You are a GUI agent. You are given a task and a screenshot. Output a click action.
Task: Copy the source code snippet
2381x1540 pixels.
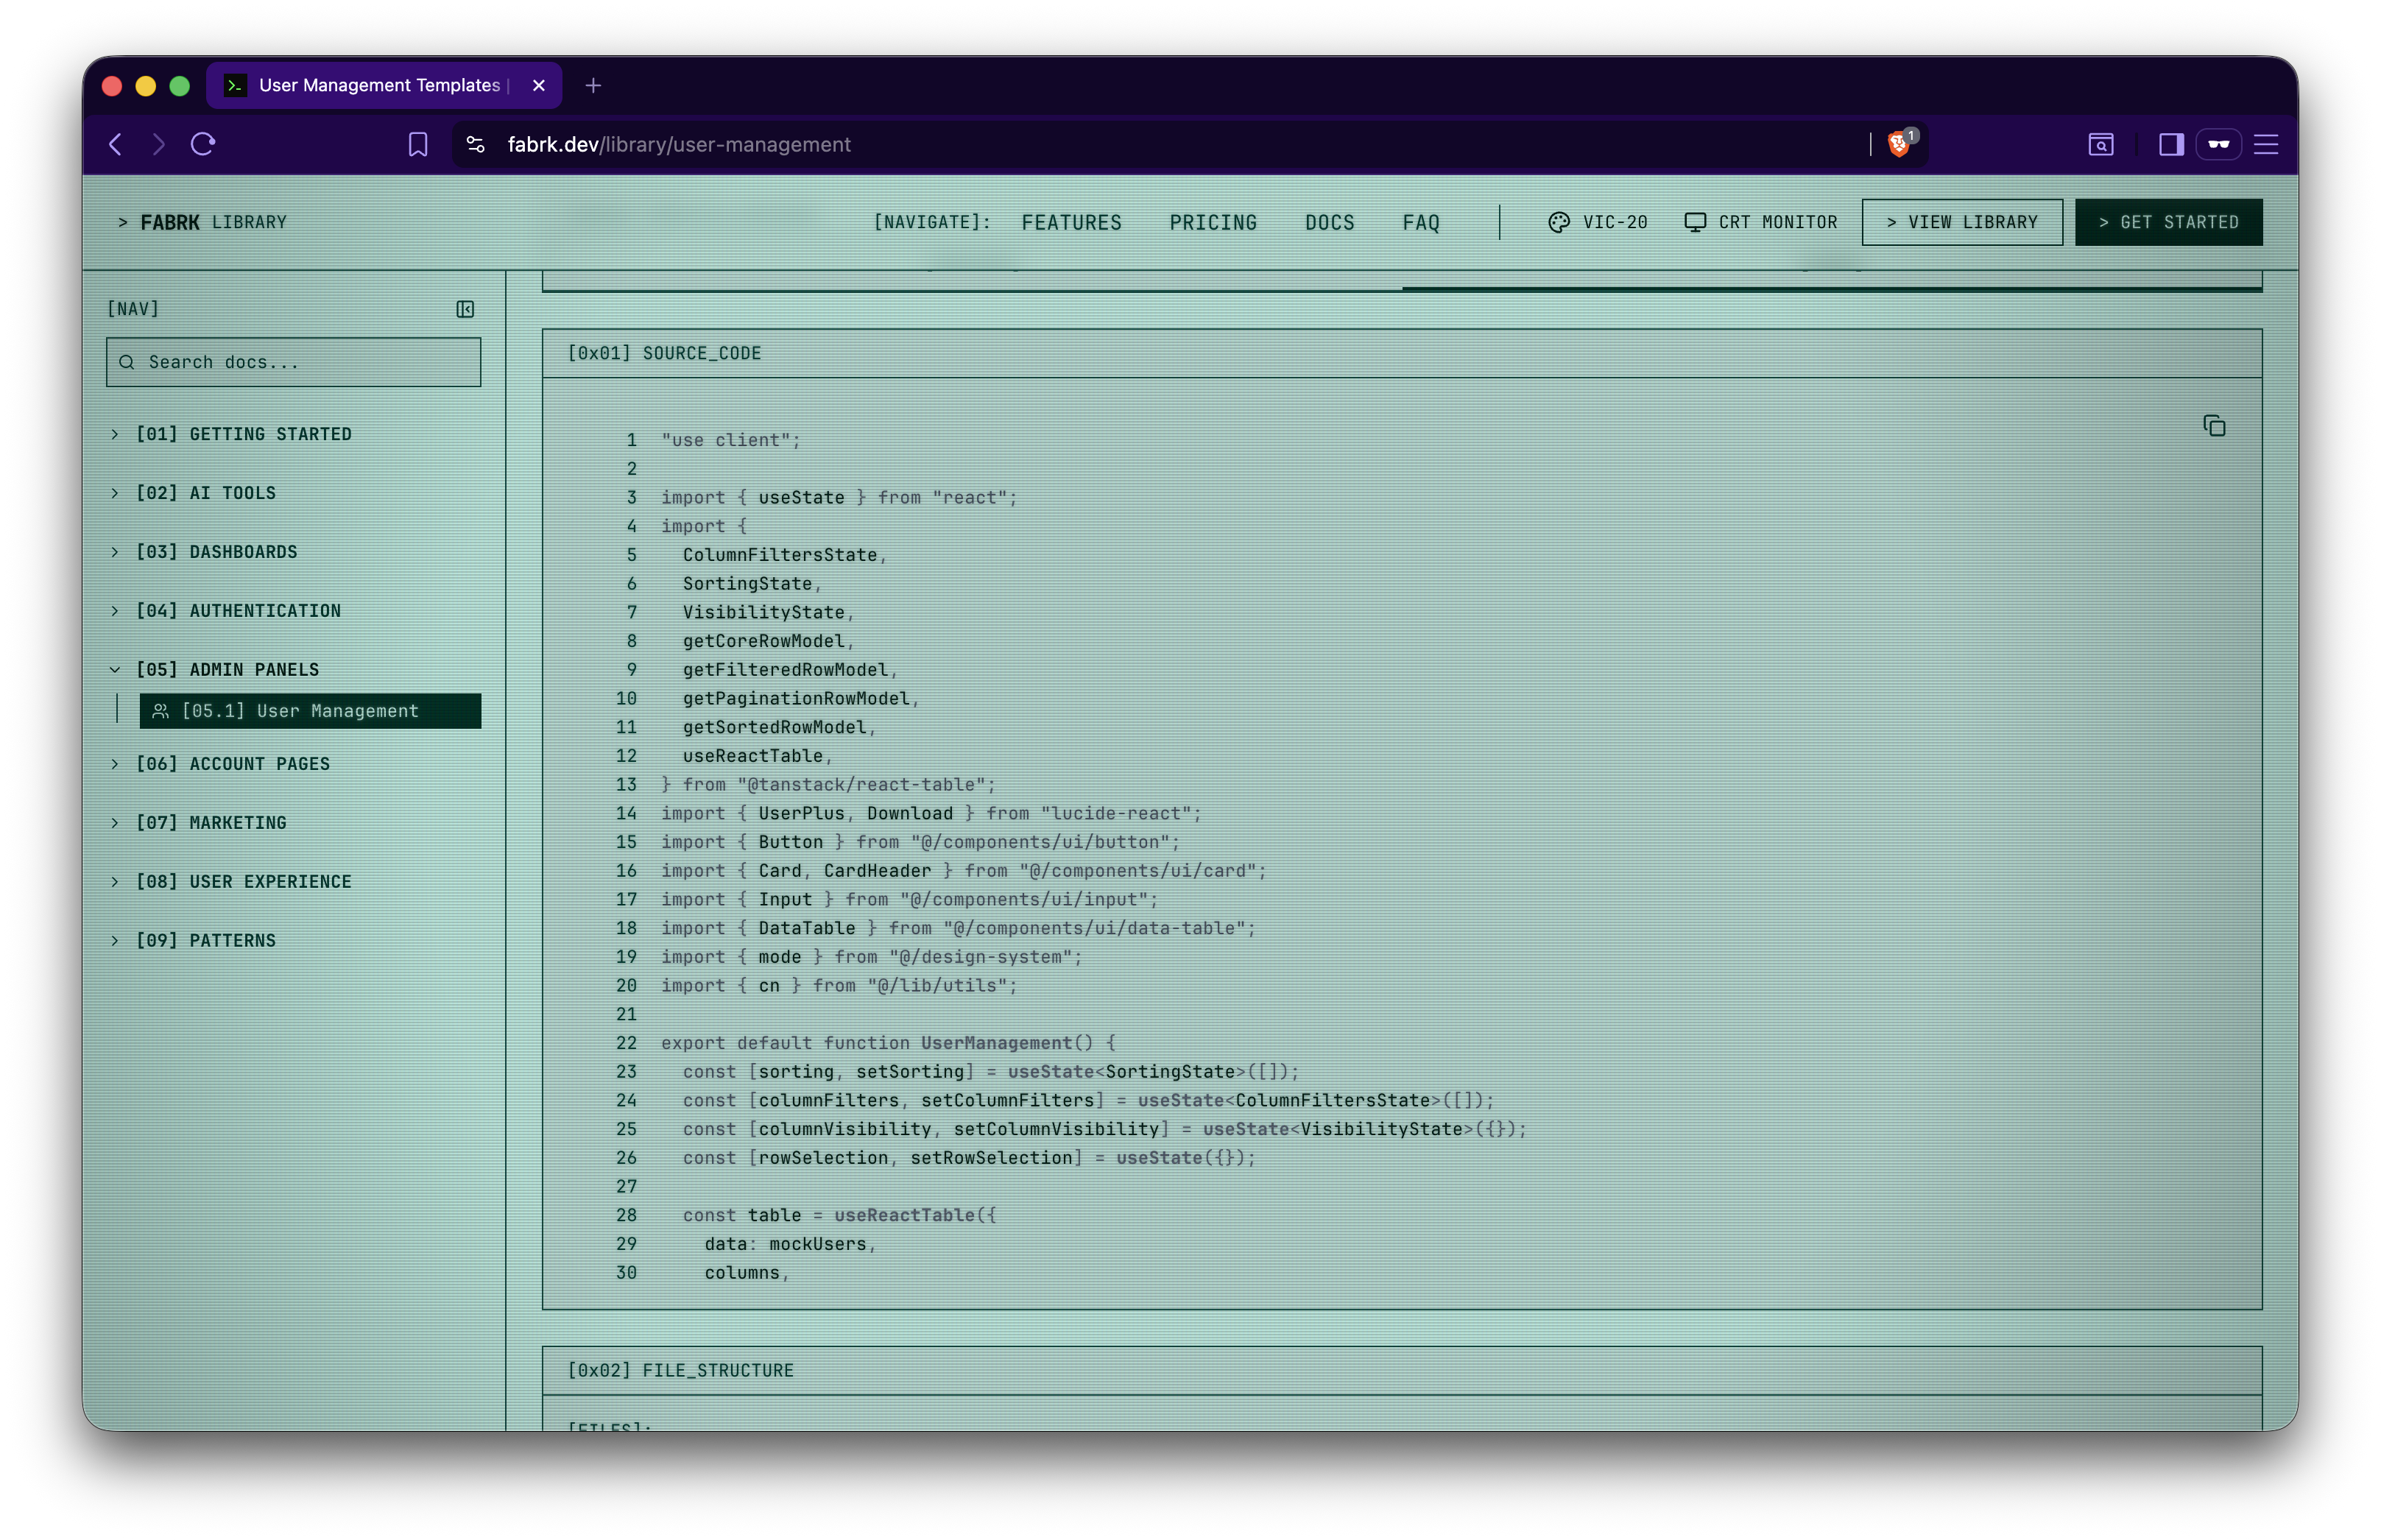[x=2214, y=425]
